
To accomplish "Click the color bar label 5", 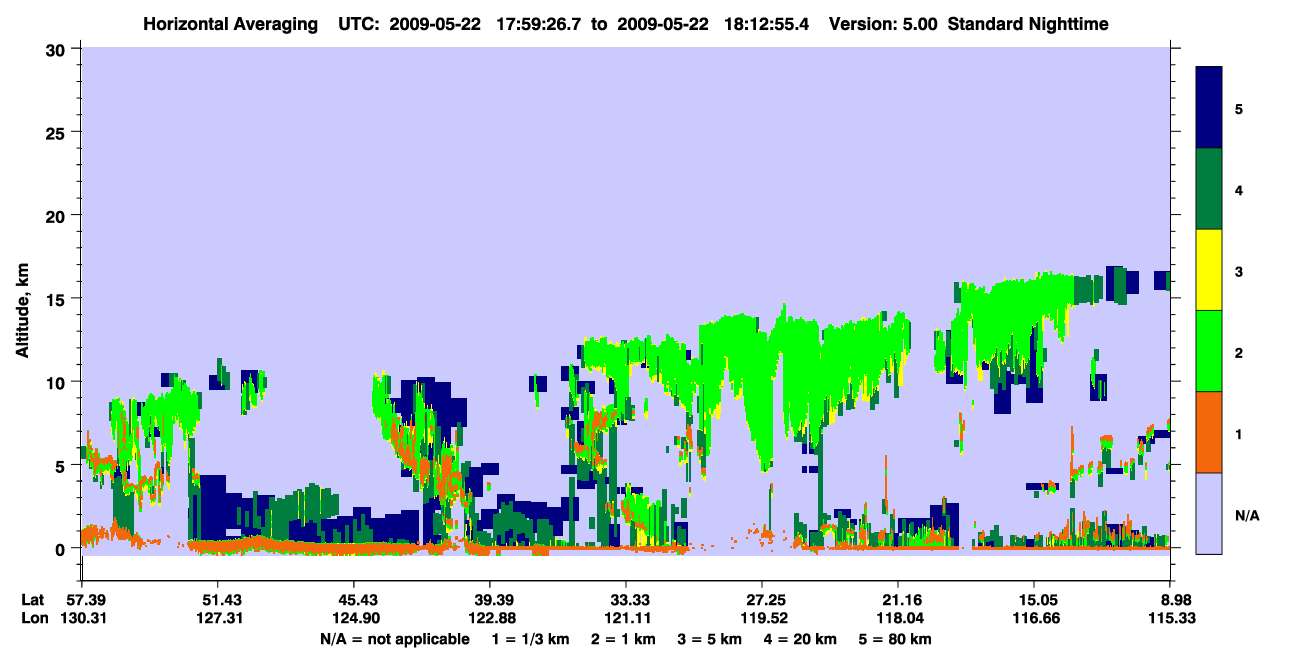I will click(1238, 108).
